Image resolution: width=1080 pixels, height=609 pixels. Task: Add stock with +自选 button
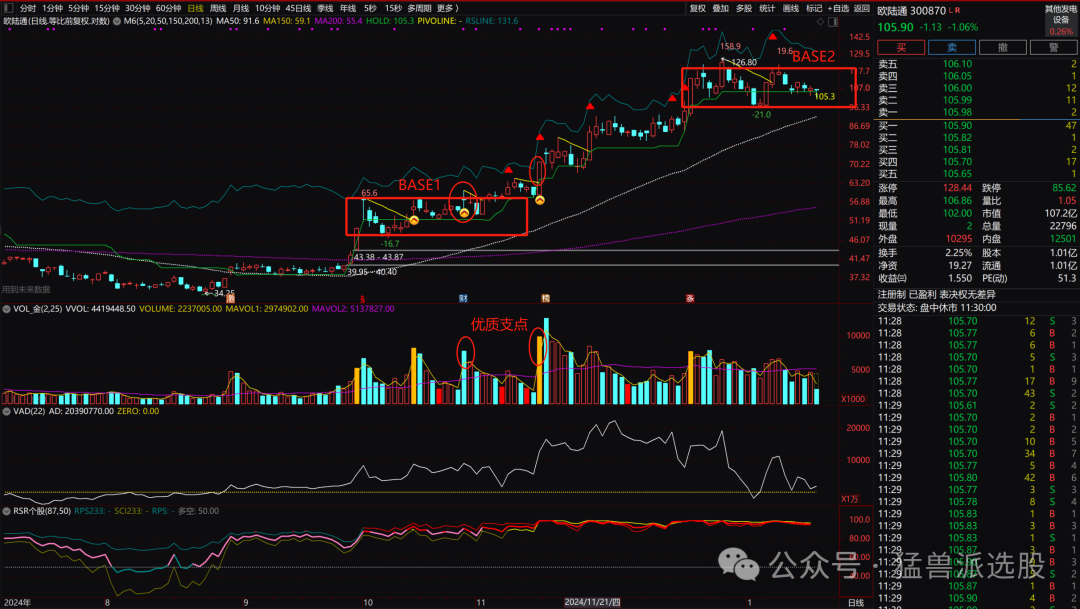pyautogui.click(x=838, y=8)
